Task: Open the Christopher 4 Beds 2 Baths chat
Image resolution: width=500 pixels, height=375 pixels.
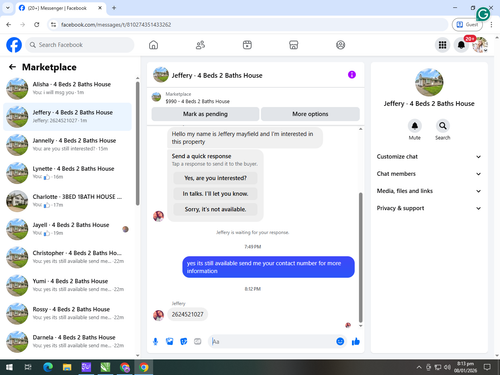Action: point(67,257)
